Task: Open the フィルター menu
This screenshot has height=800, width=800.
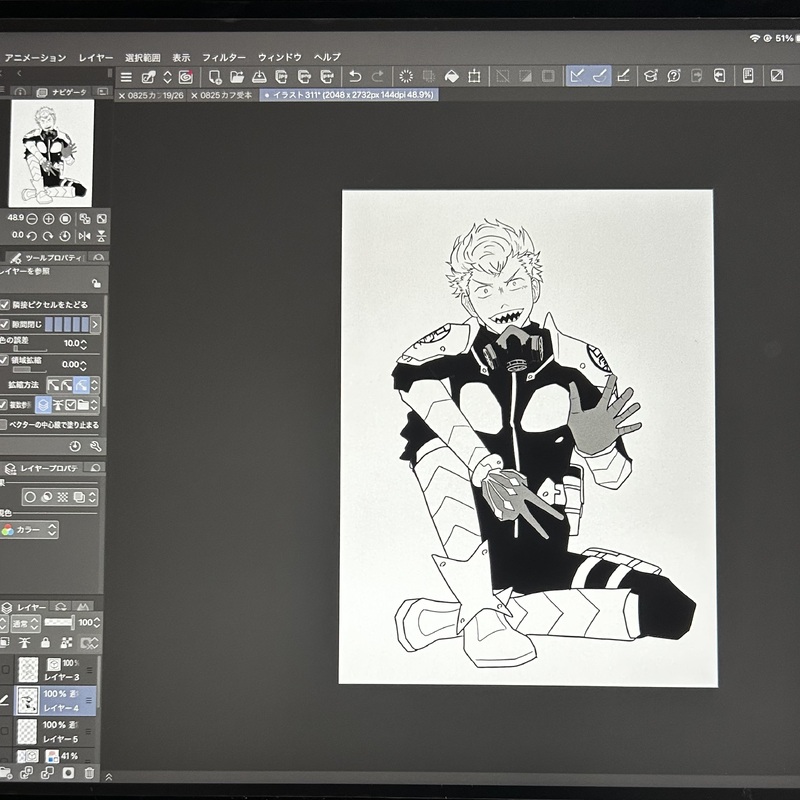Action: [x=223, y=58]
